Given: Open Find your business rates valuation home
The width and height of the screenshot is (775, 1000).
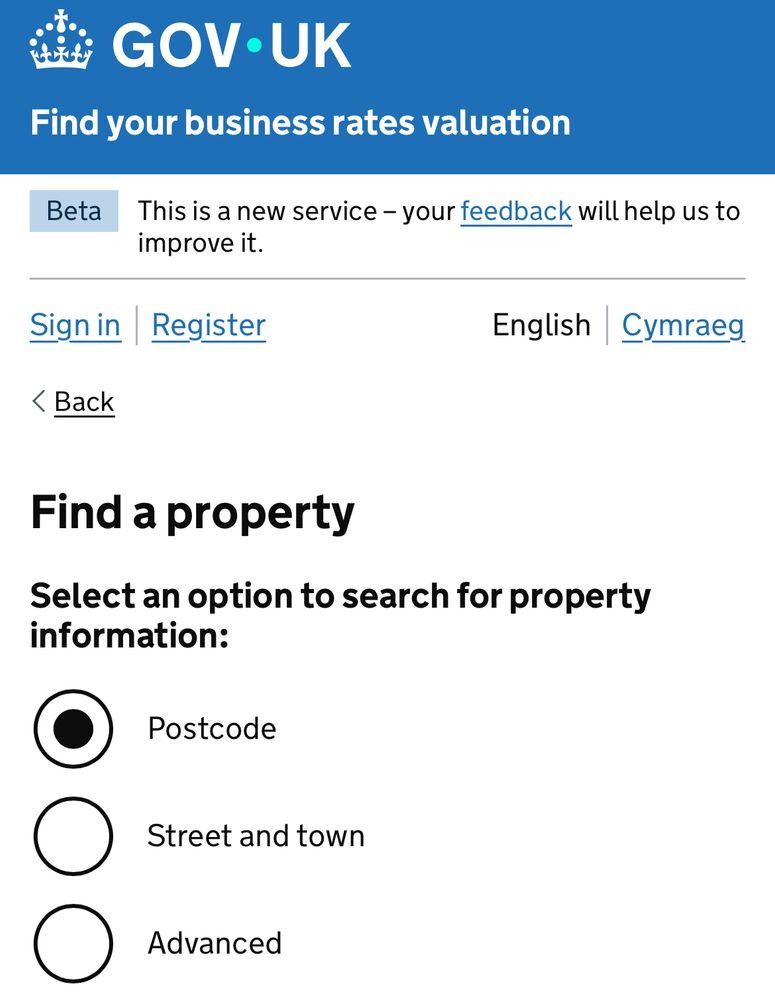Looking at the screenshot, I should click(x=300, y=123).
